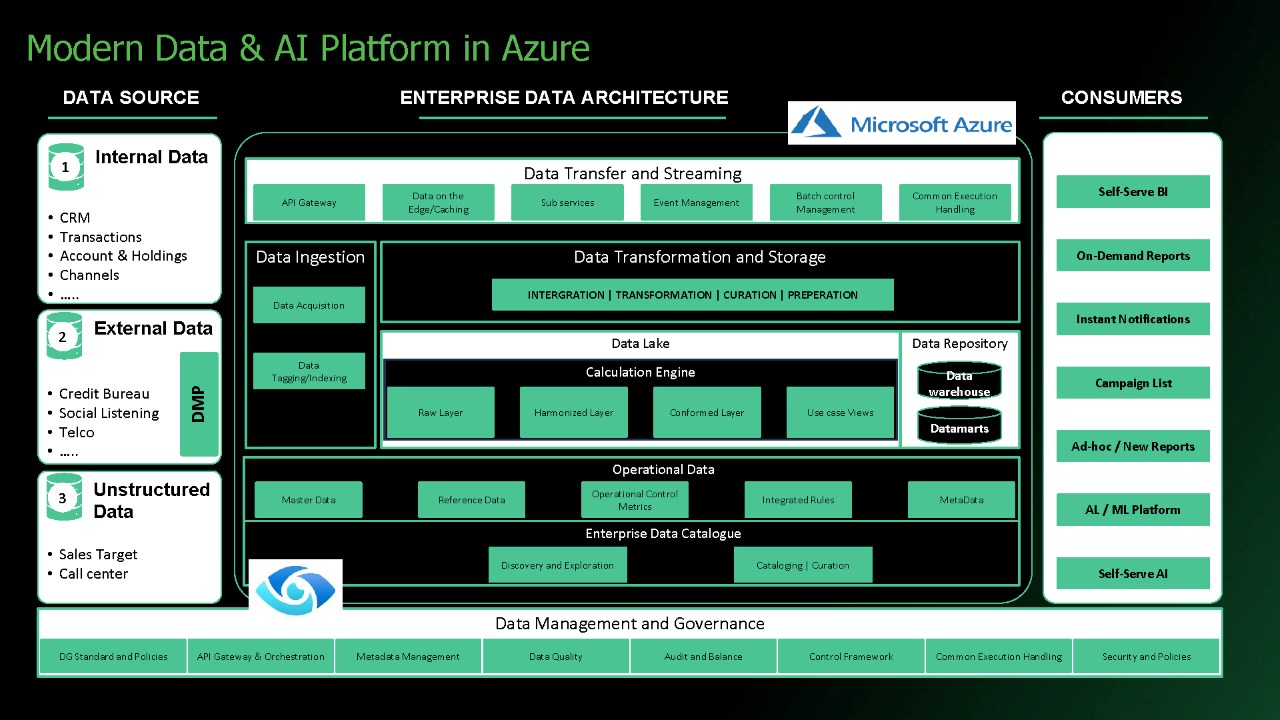Viewport: 1280px width, 720px height.
Task: Click Common Execution Handling in Governance row
Action: coord(999,657)
